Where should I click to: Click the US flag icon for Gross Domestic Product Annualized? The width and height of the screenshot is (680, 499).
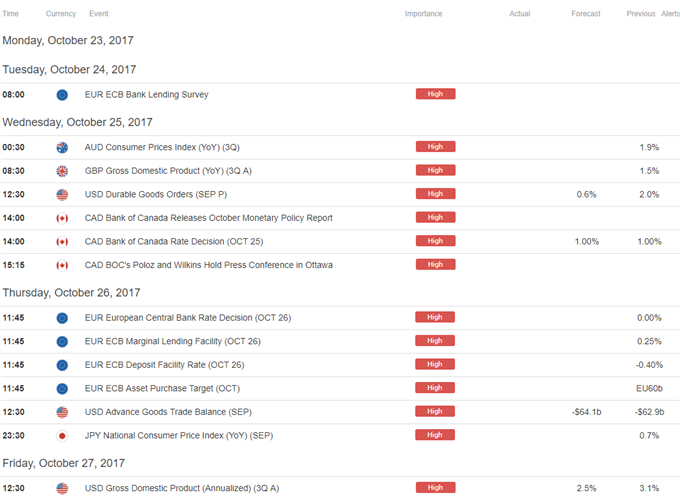pyautogui.click(x=62, y=488)
